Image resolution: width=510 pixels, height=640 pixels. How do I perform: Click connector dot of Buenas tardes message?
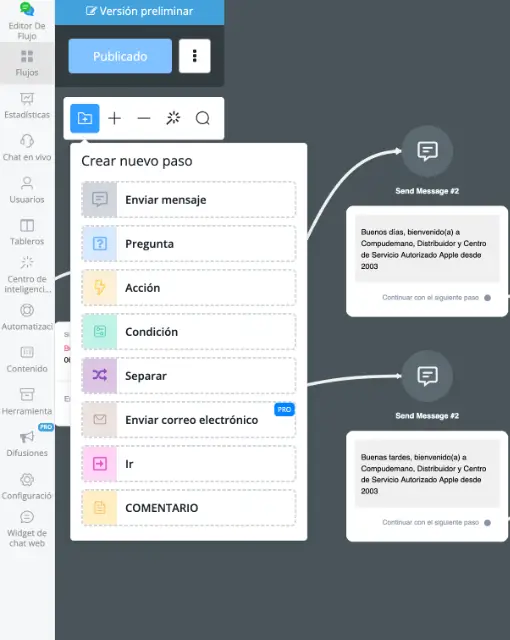[487, 523]
